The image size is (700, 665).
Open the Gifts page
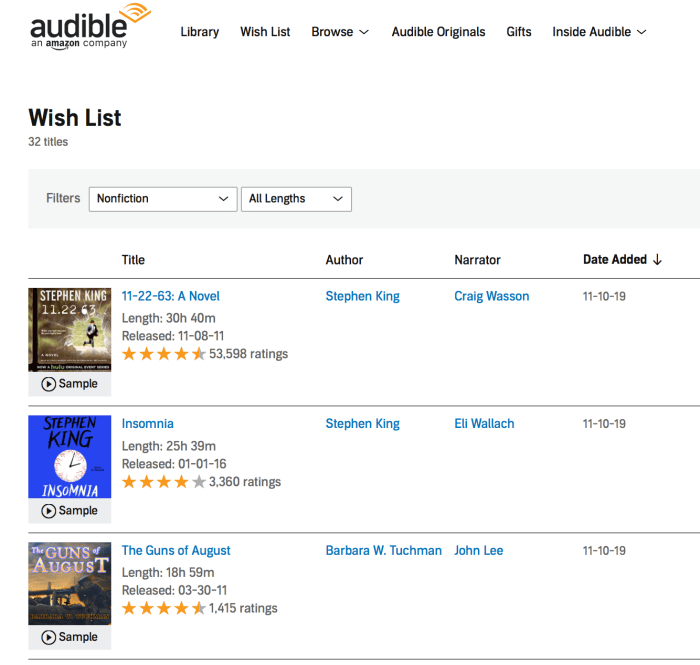(519, 32)
